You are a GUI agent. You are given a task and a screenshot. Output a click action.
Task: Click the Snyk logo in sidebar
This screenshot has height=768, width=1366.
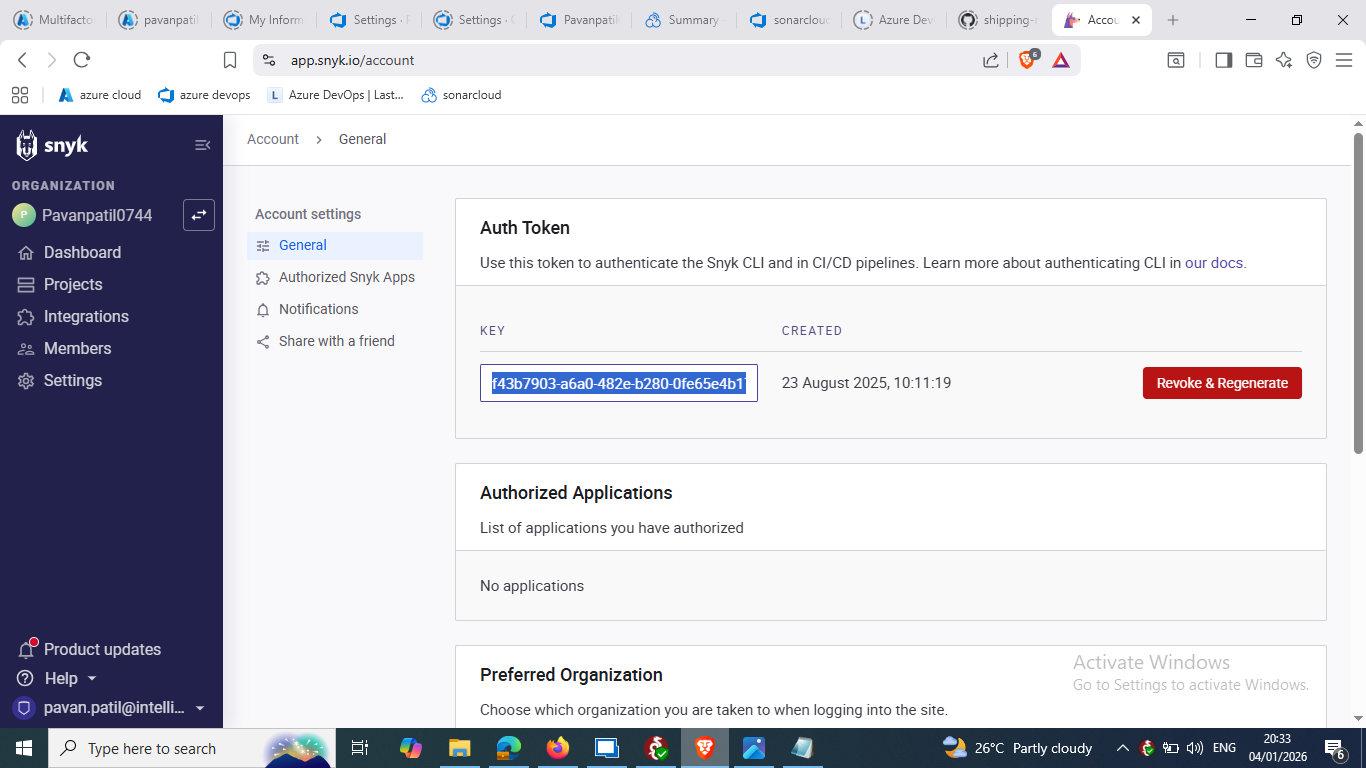[52, 145]
